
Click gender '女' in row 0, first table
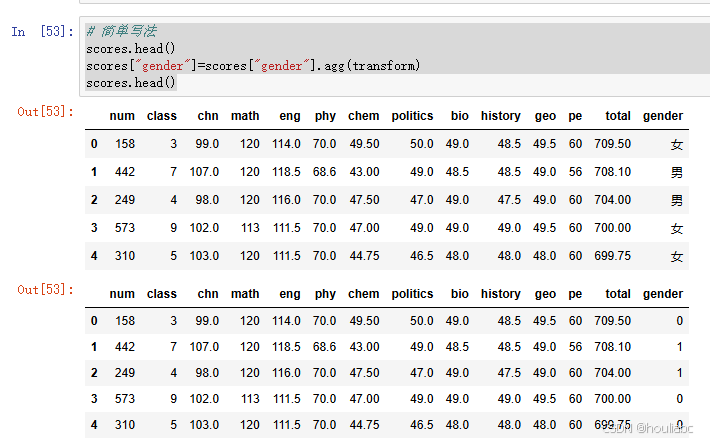click(676, 144)
